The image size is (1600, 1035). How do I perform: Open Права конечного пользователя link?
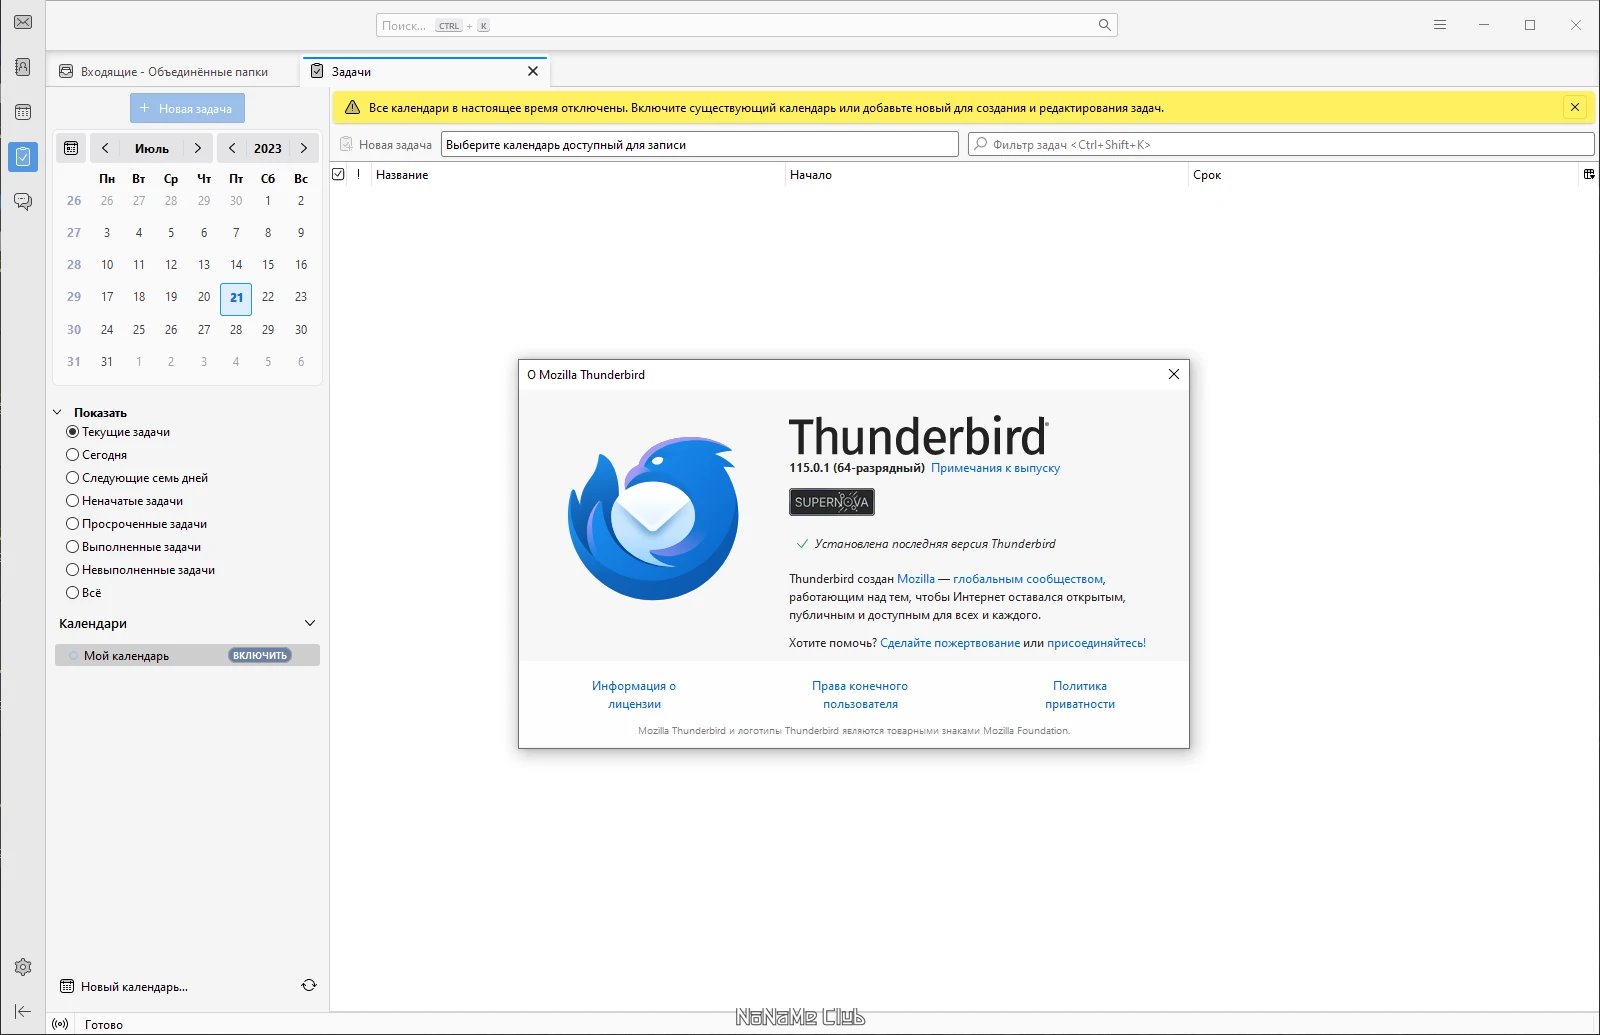(860, 695)
